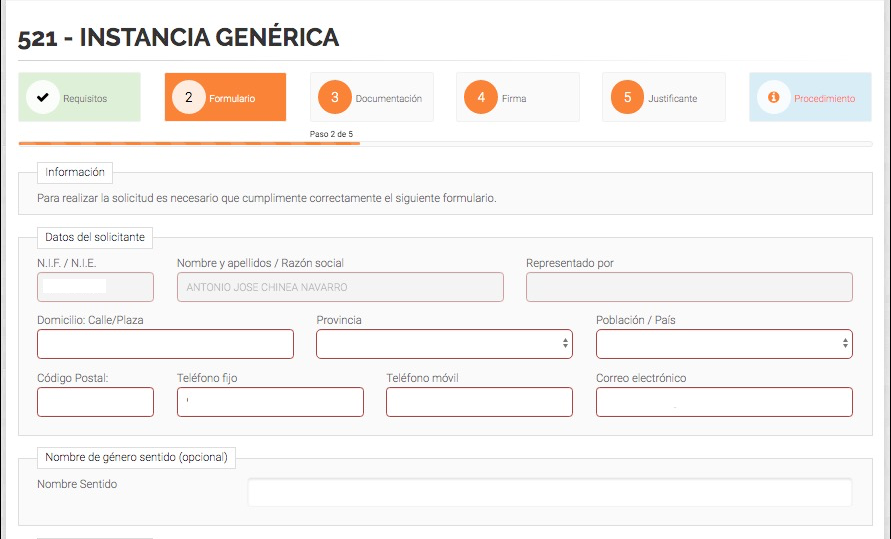
Task: Go to the Firma step tab
Action: [518, 97]
